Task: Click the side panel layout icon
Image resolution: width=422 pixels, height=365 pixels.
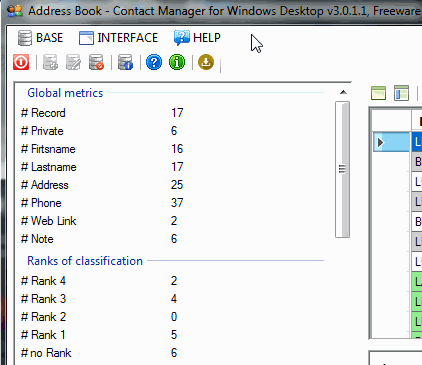Action: tap(401, 93)
